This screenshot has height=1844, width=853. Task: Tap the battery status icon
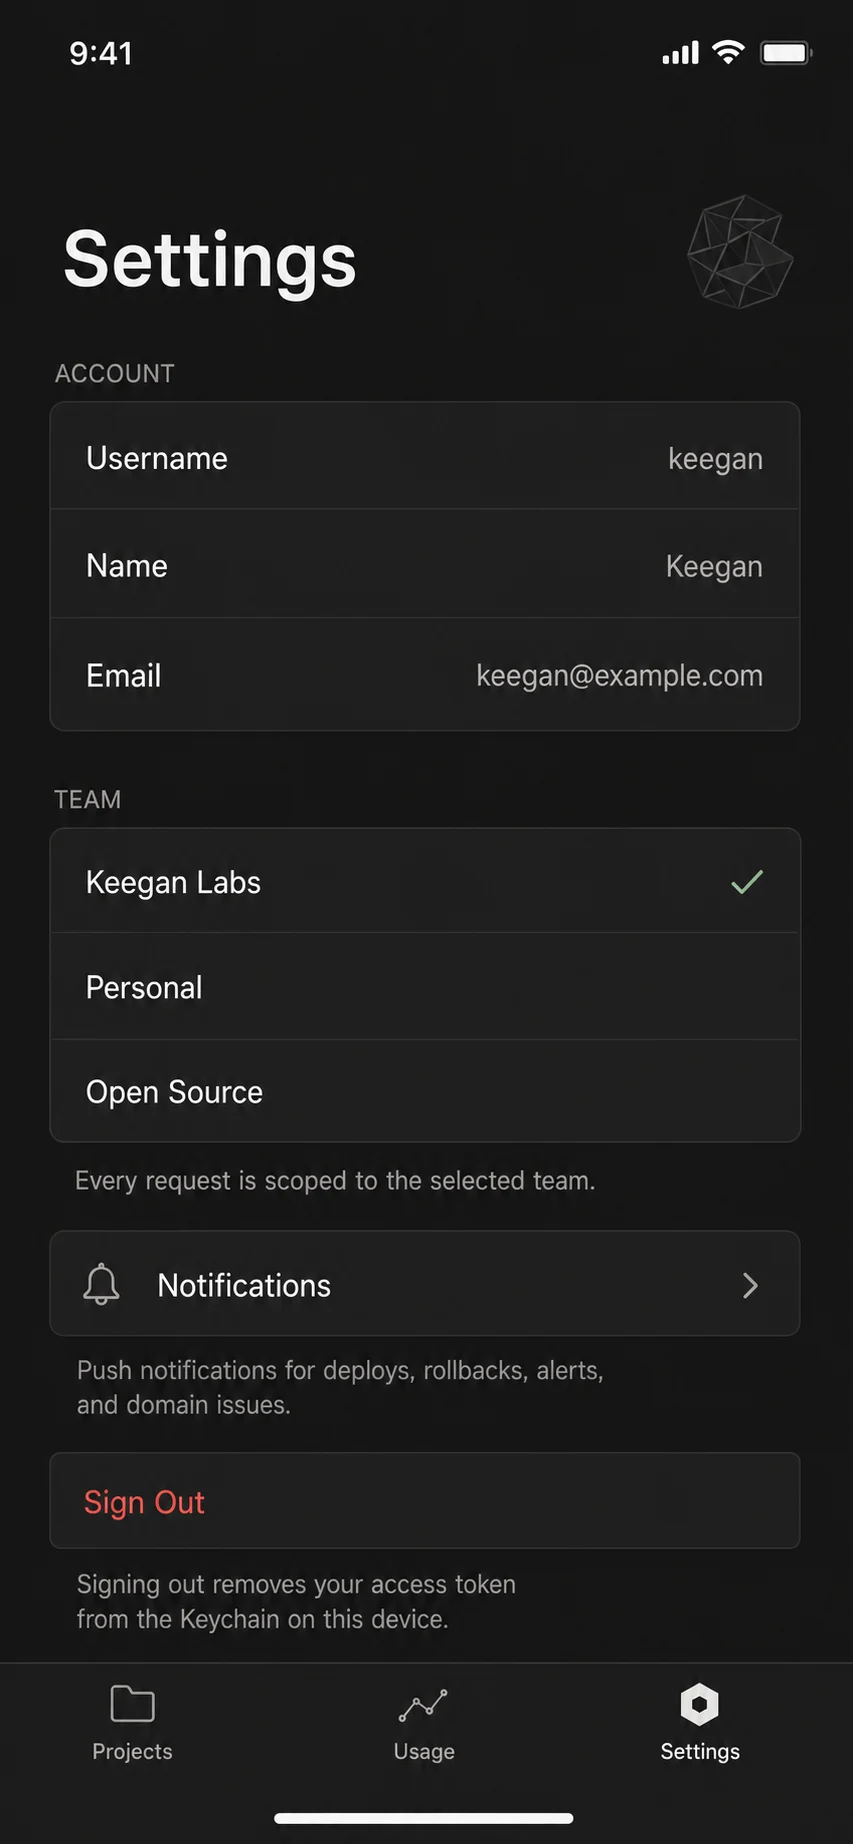(x=786, y=53)
